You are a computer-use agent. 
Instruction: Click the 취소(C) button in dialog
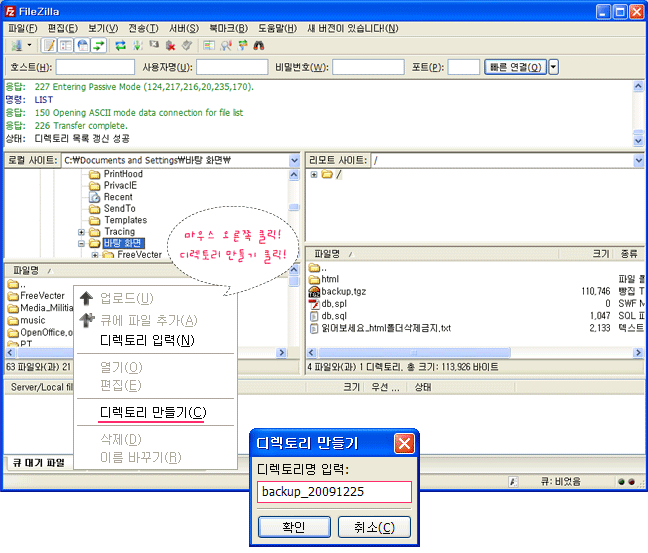click(x=374, y=527)
